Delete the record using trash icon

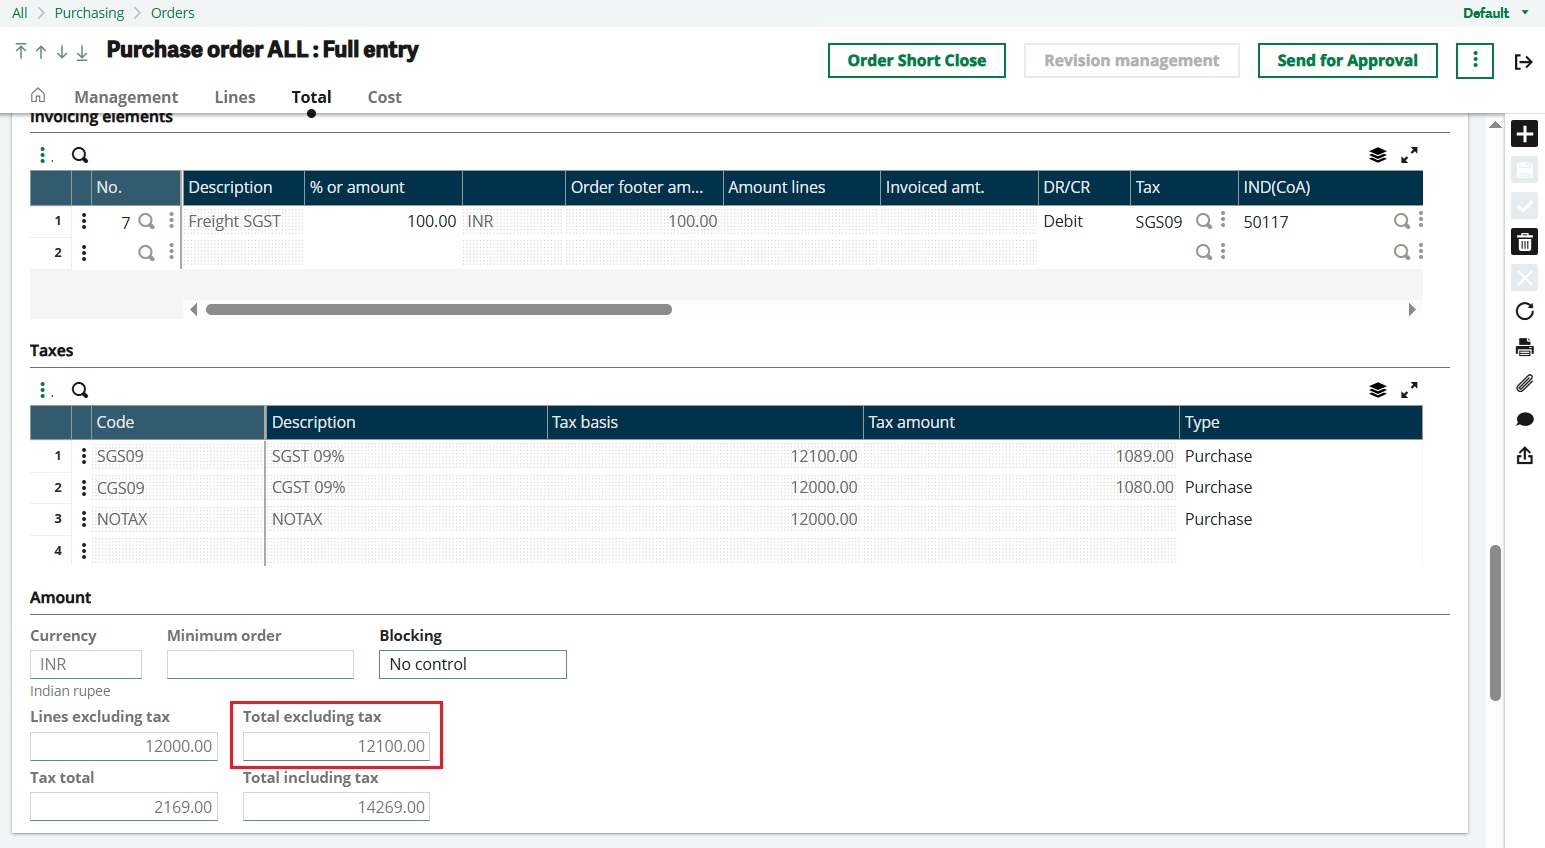coord(1524,241)
